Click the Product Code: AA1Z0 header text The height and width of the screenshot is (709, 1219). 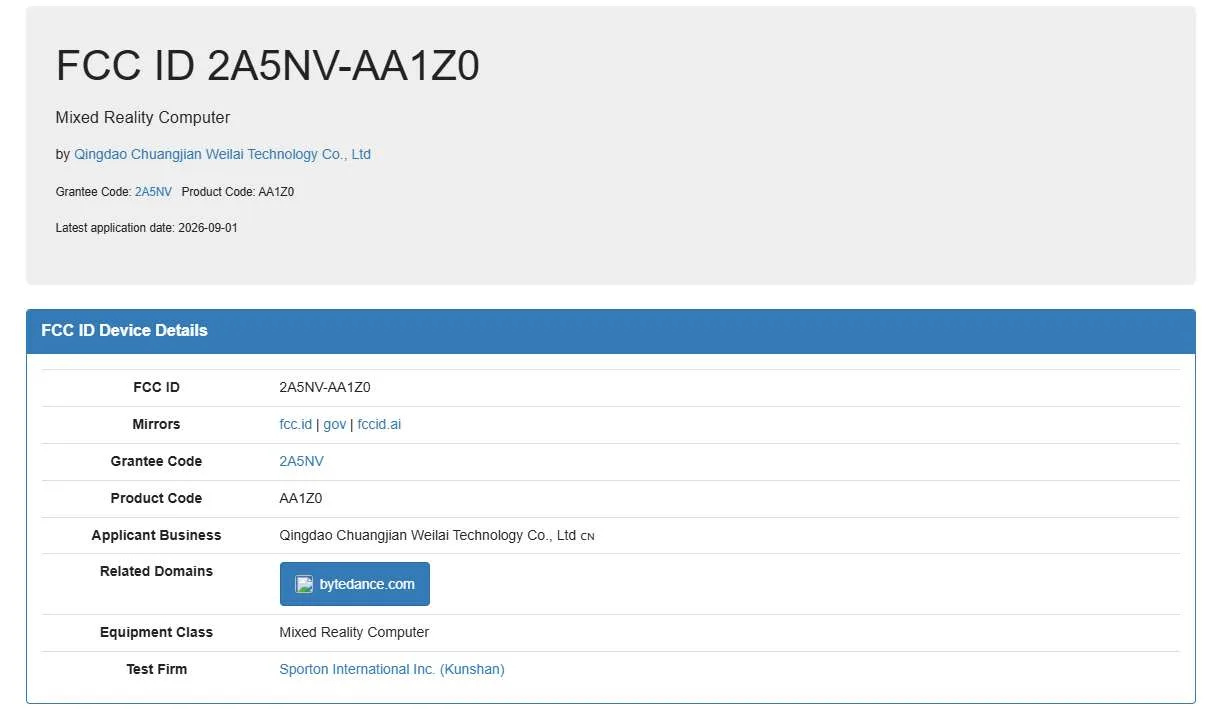point(238,191)
